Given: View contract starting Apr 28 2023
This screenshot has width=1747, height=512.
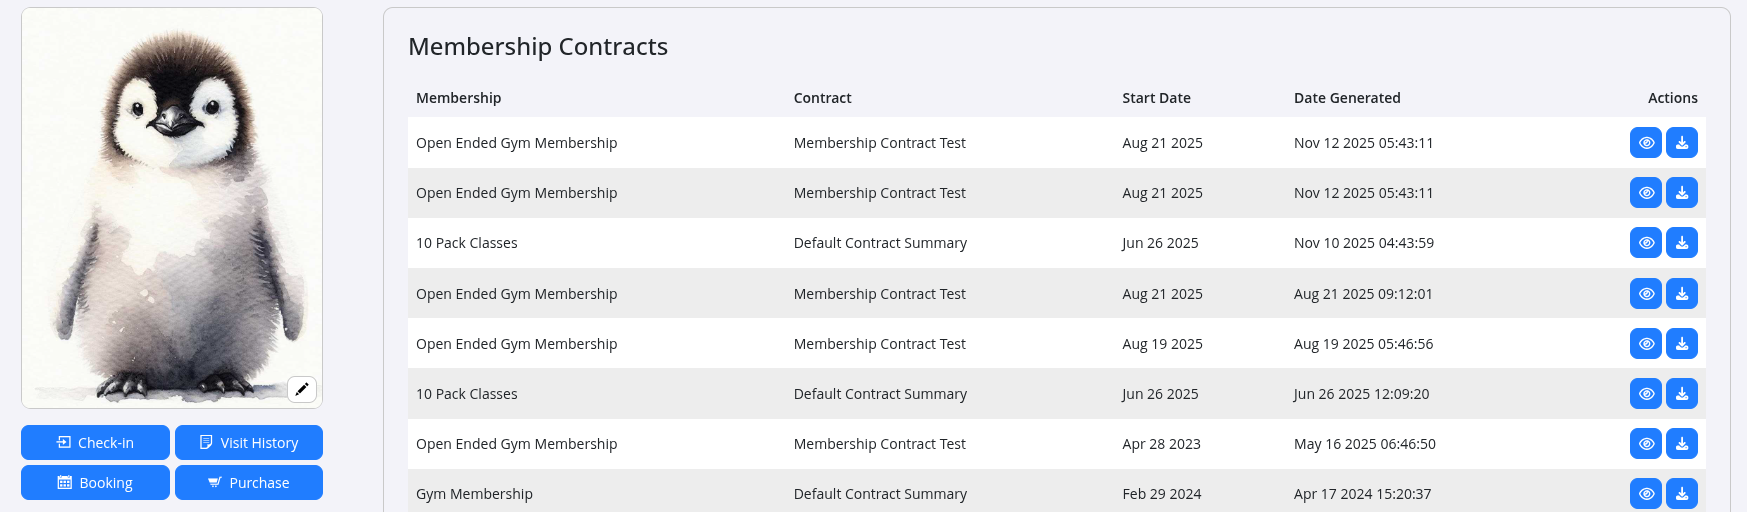Looking at the screenshot, I should coord(1646,444).
